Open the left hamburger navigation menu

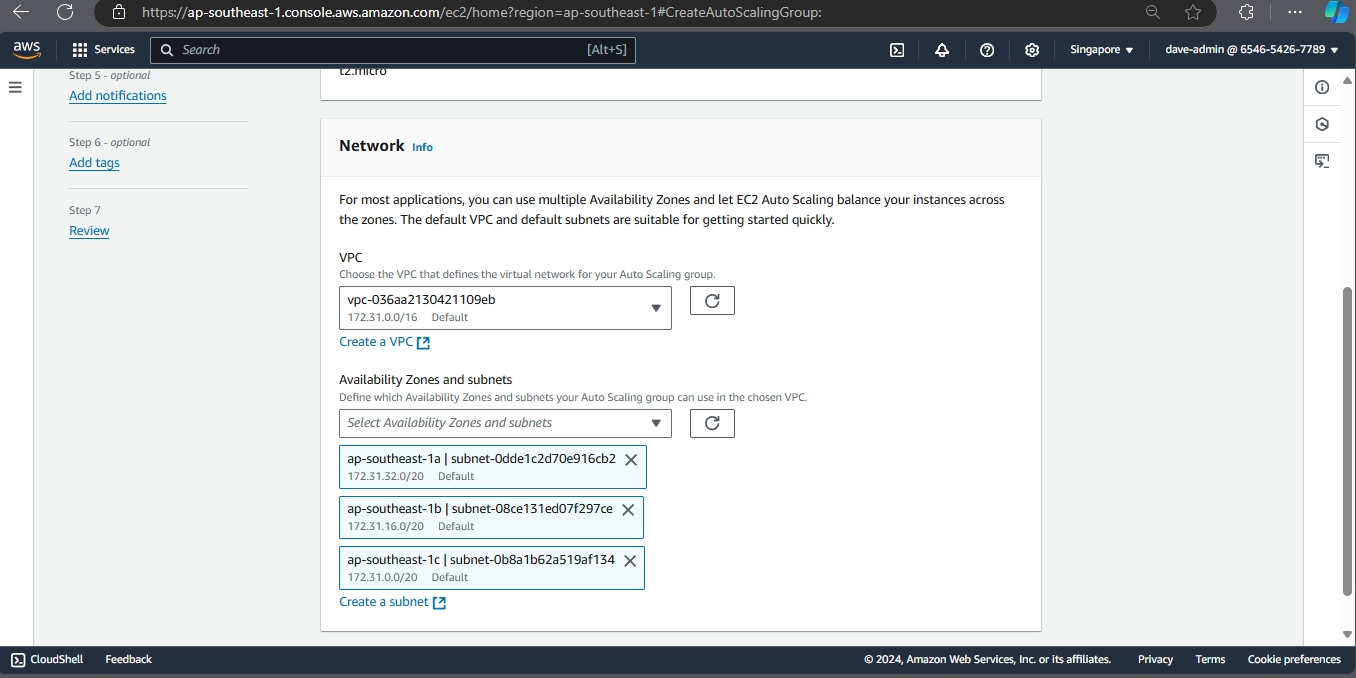pyautogui.click(x=15, y=87)
